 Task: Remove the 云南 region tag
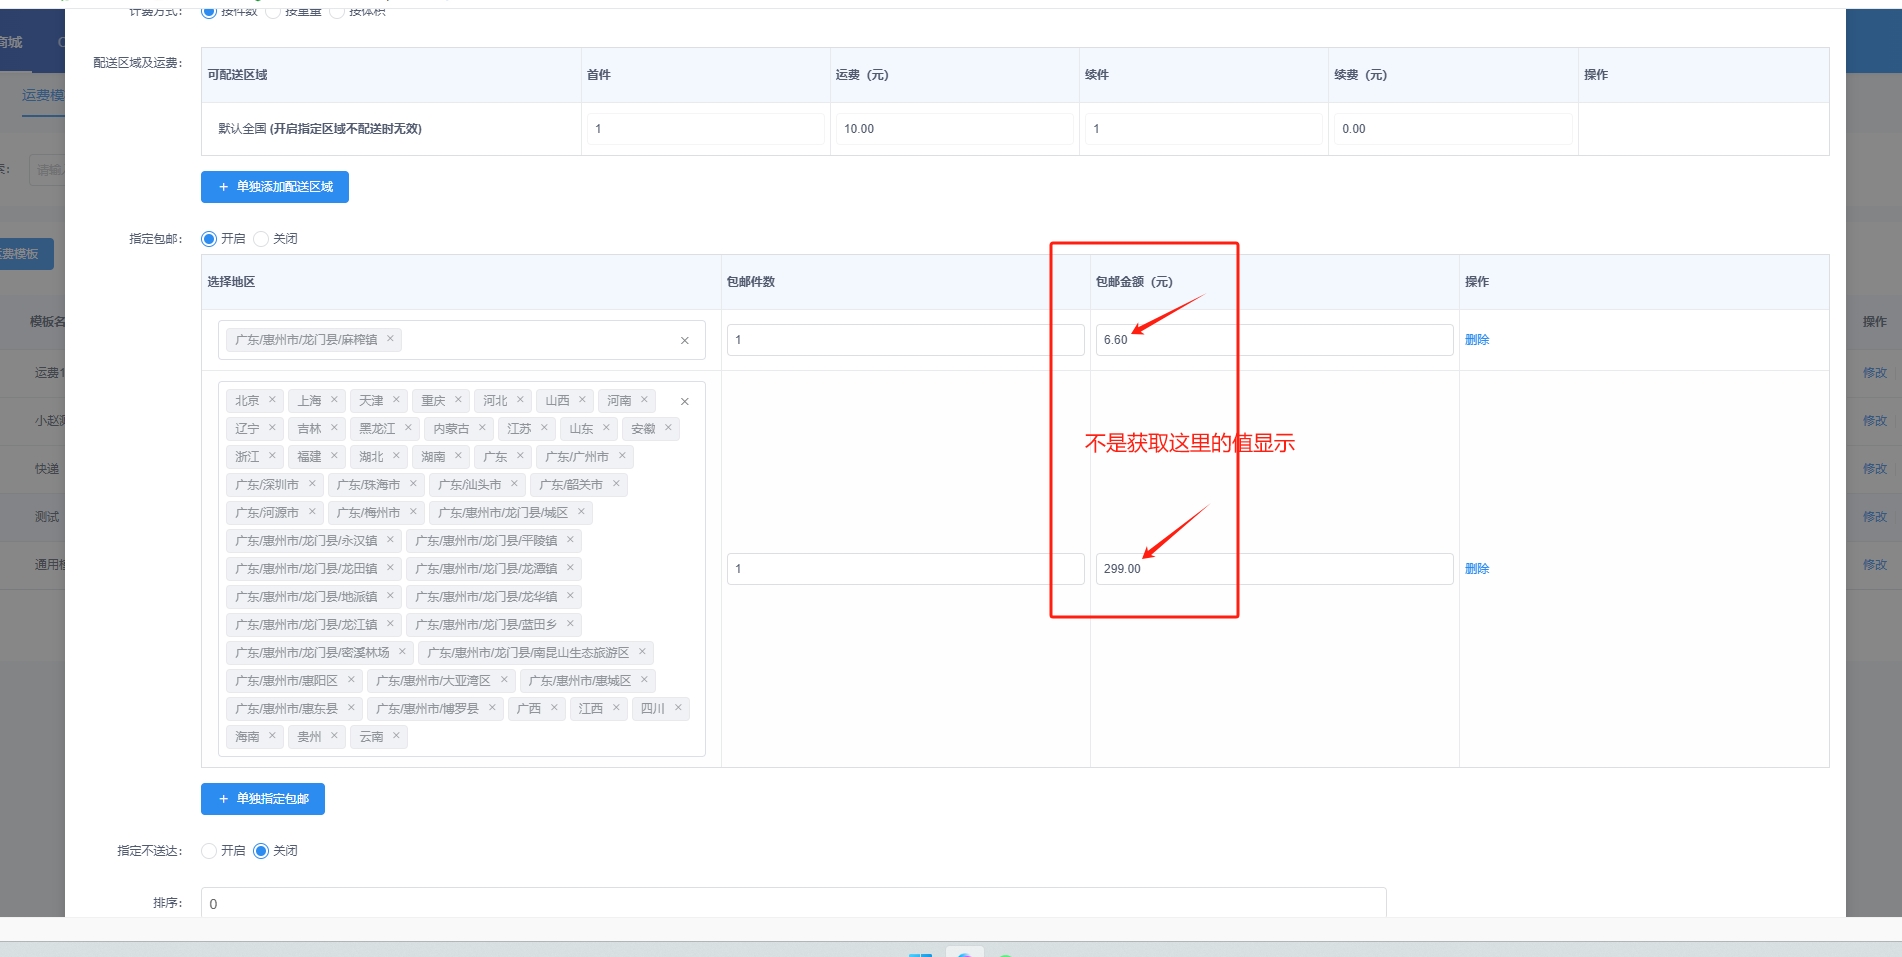click(x=396, y=736)
